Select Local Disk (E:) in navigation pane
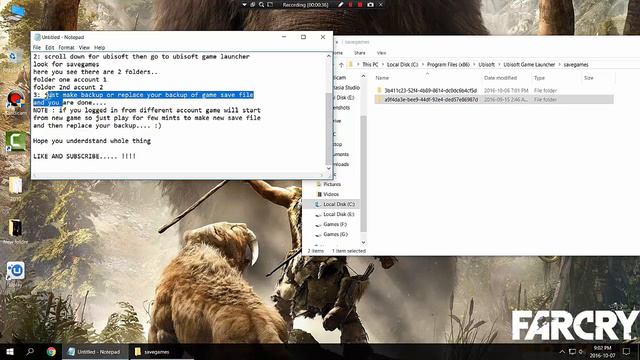Image resolution: width=640 pixels, height=360 pixels. click(x=339, y=214)
